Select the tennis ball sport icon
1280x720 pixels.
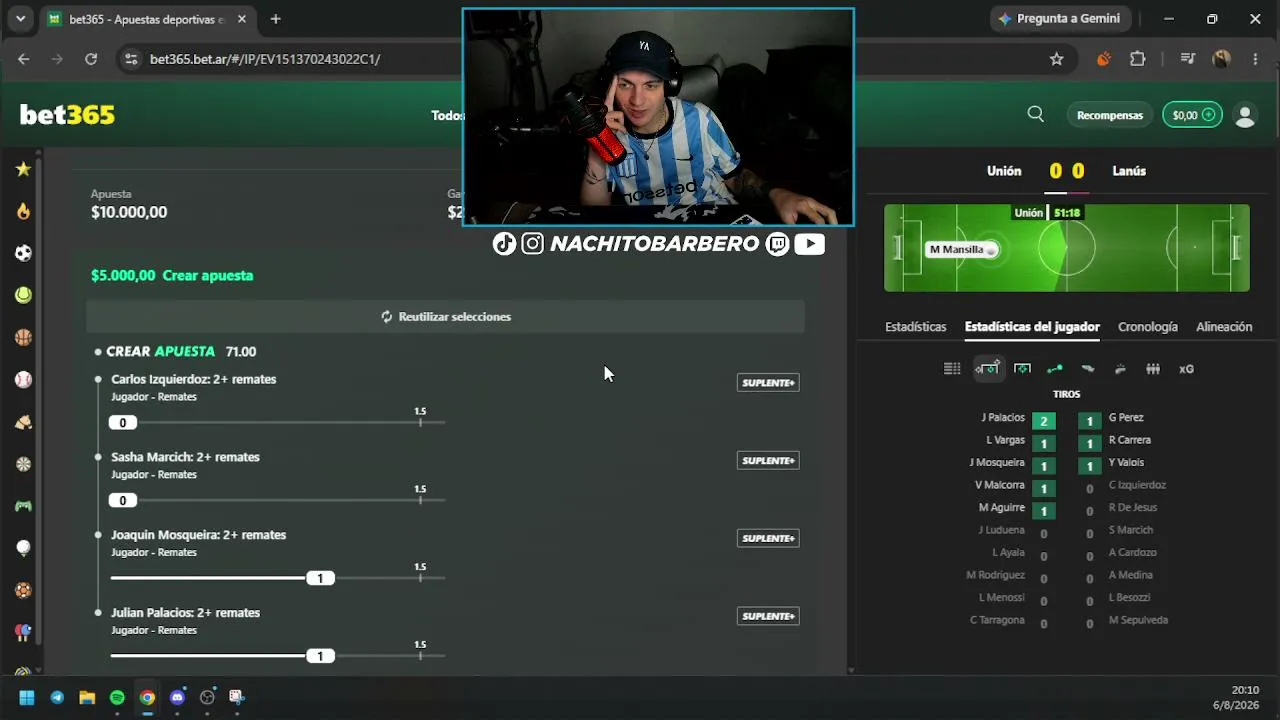(x=23, y=295)
